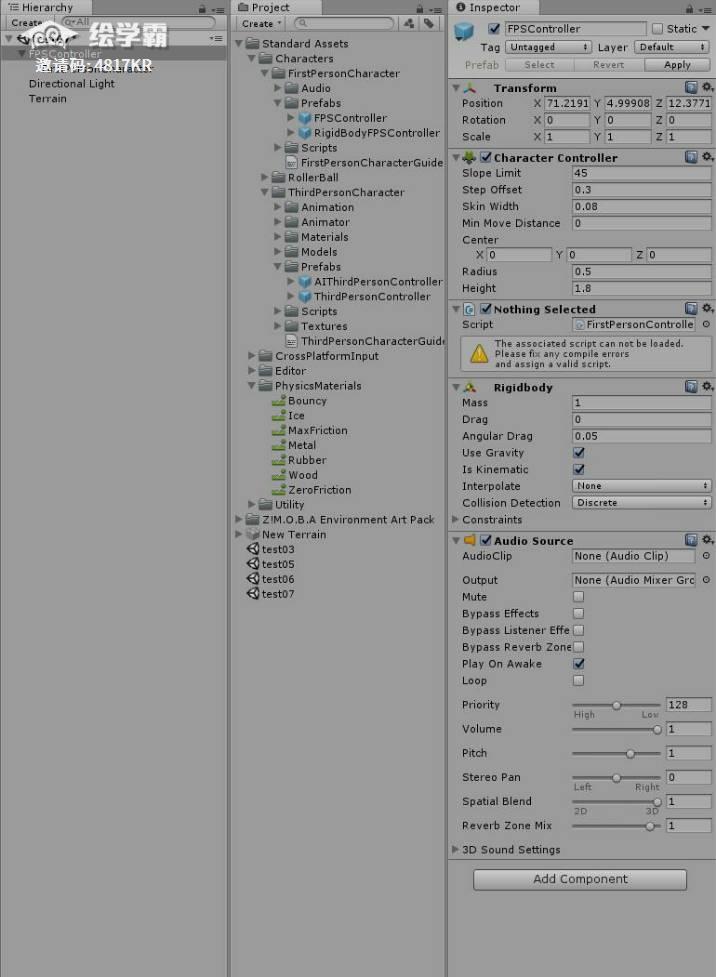Viewport: 716px width, 977px height.
Task: Open script component gear settings menu
Action: (707, 308)
